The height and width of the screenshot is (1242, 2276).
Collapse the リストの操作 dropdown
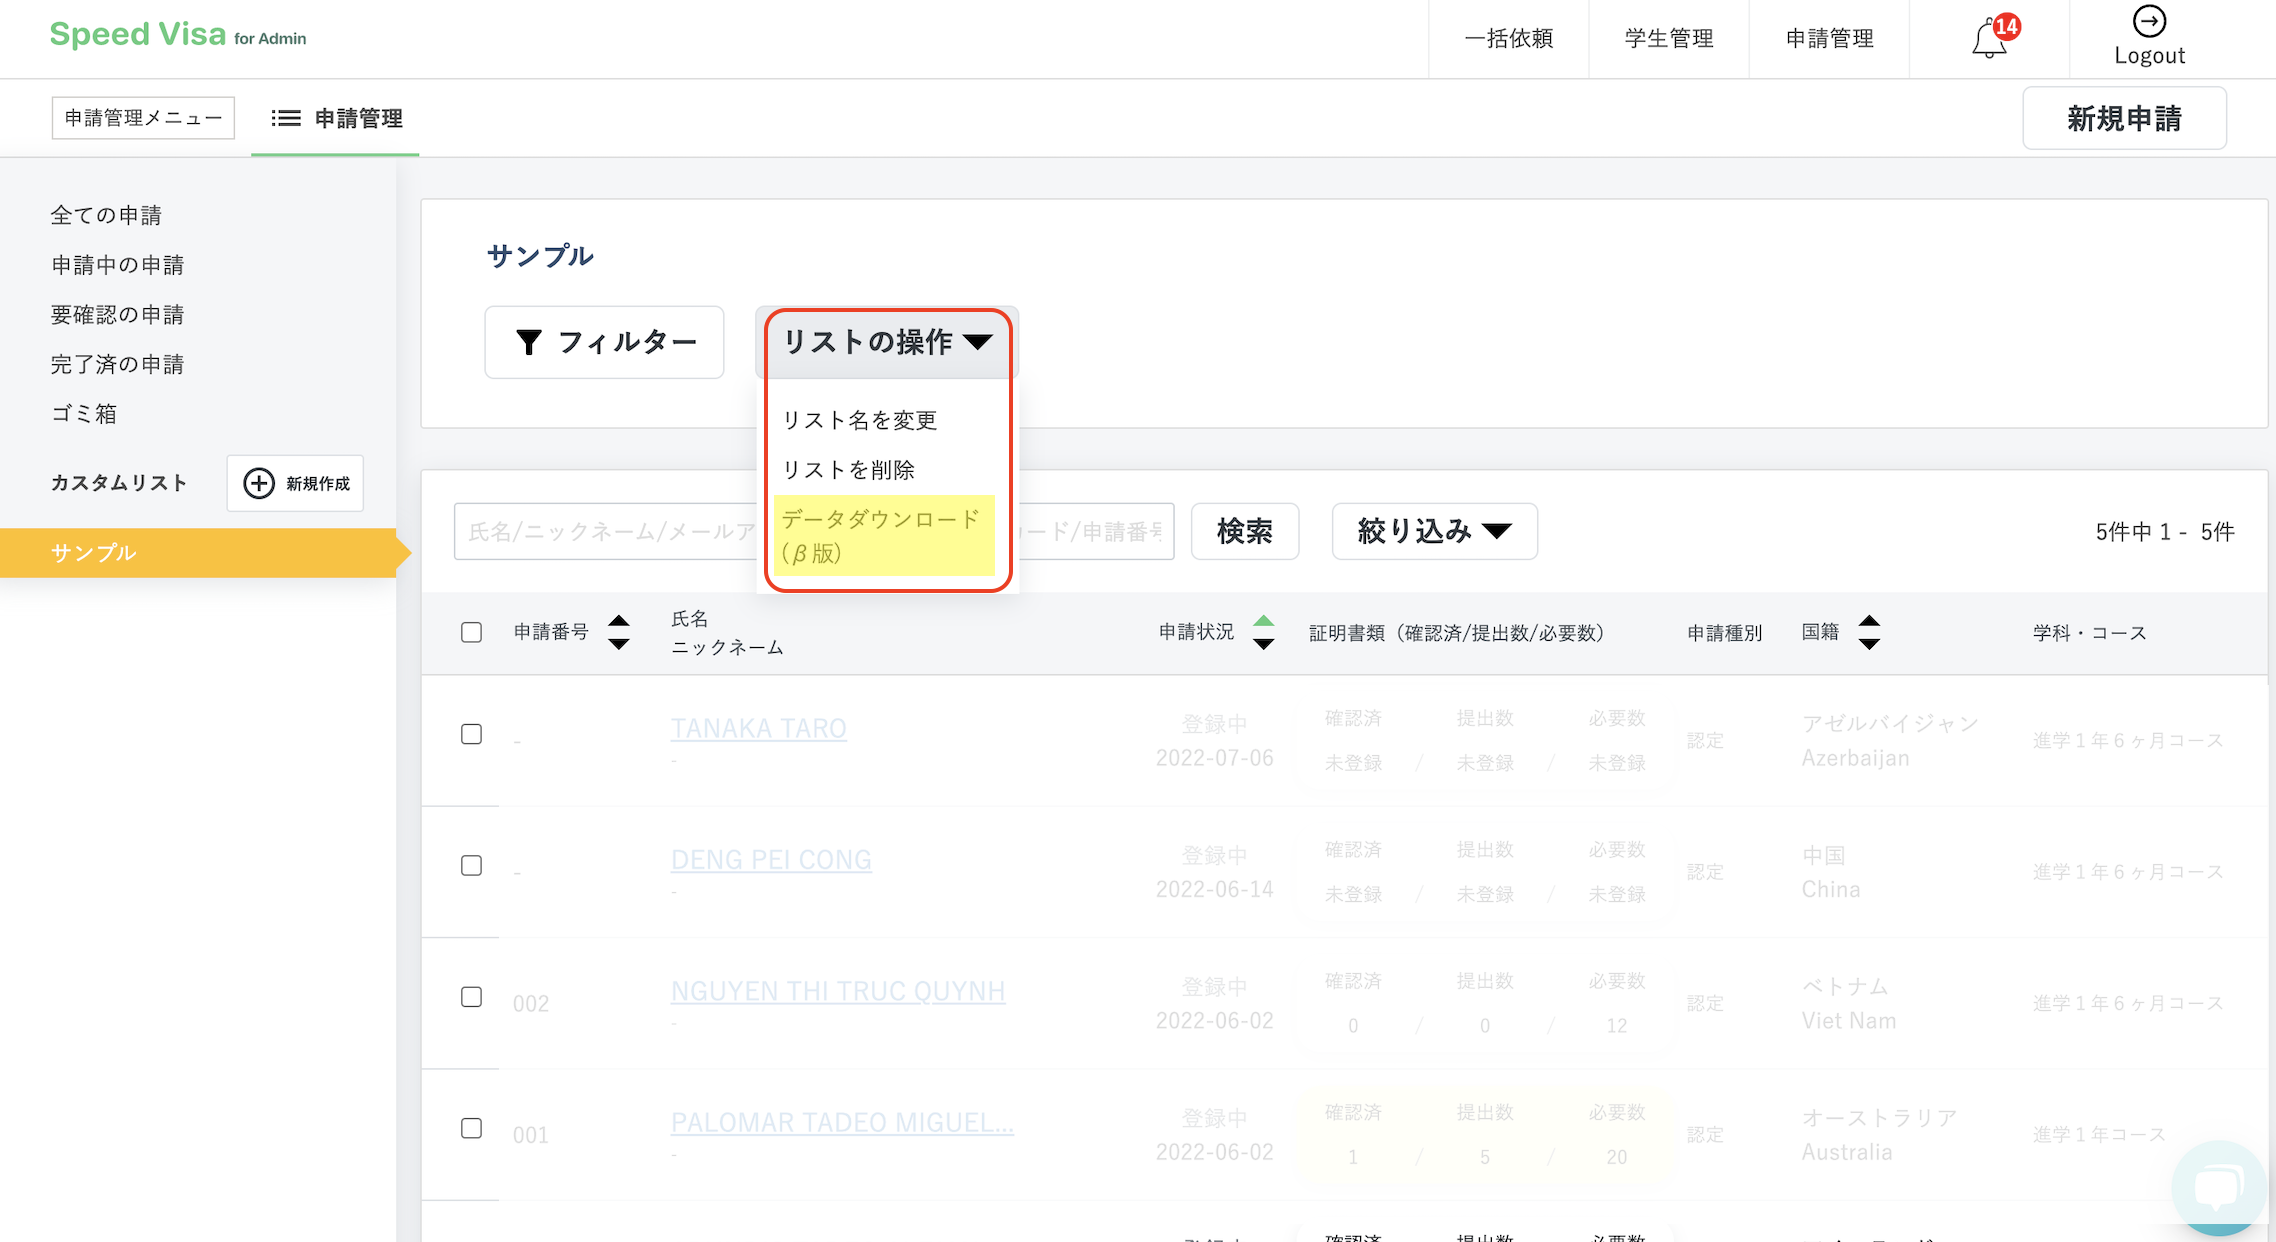(887, 342)
